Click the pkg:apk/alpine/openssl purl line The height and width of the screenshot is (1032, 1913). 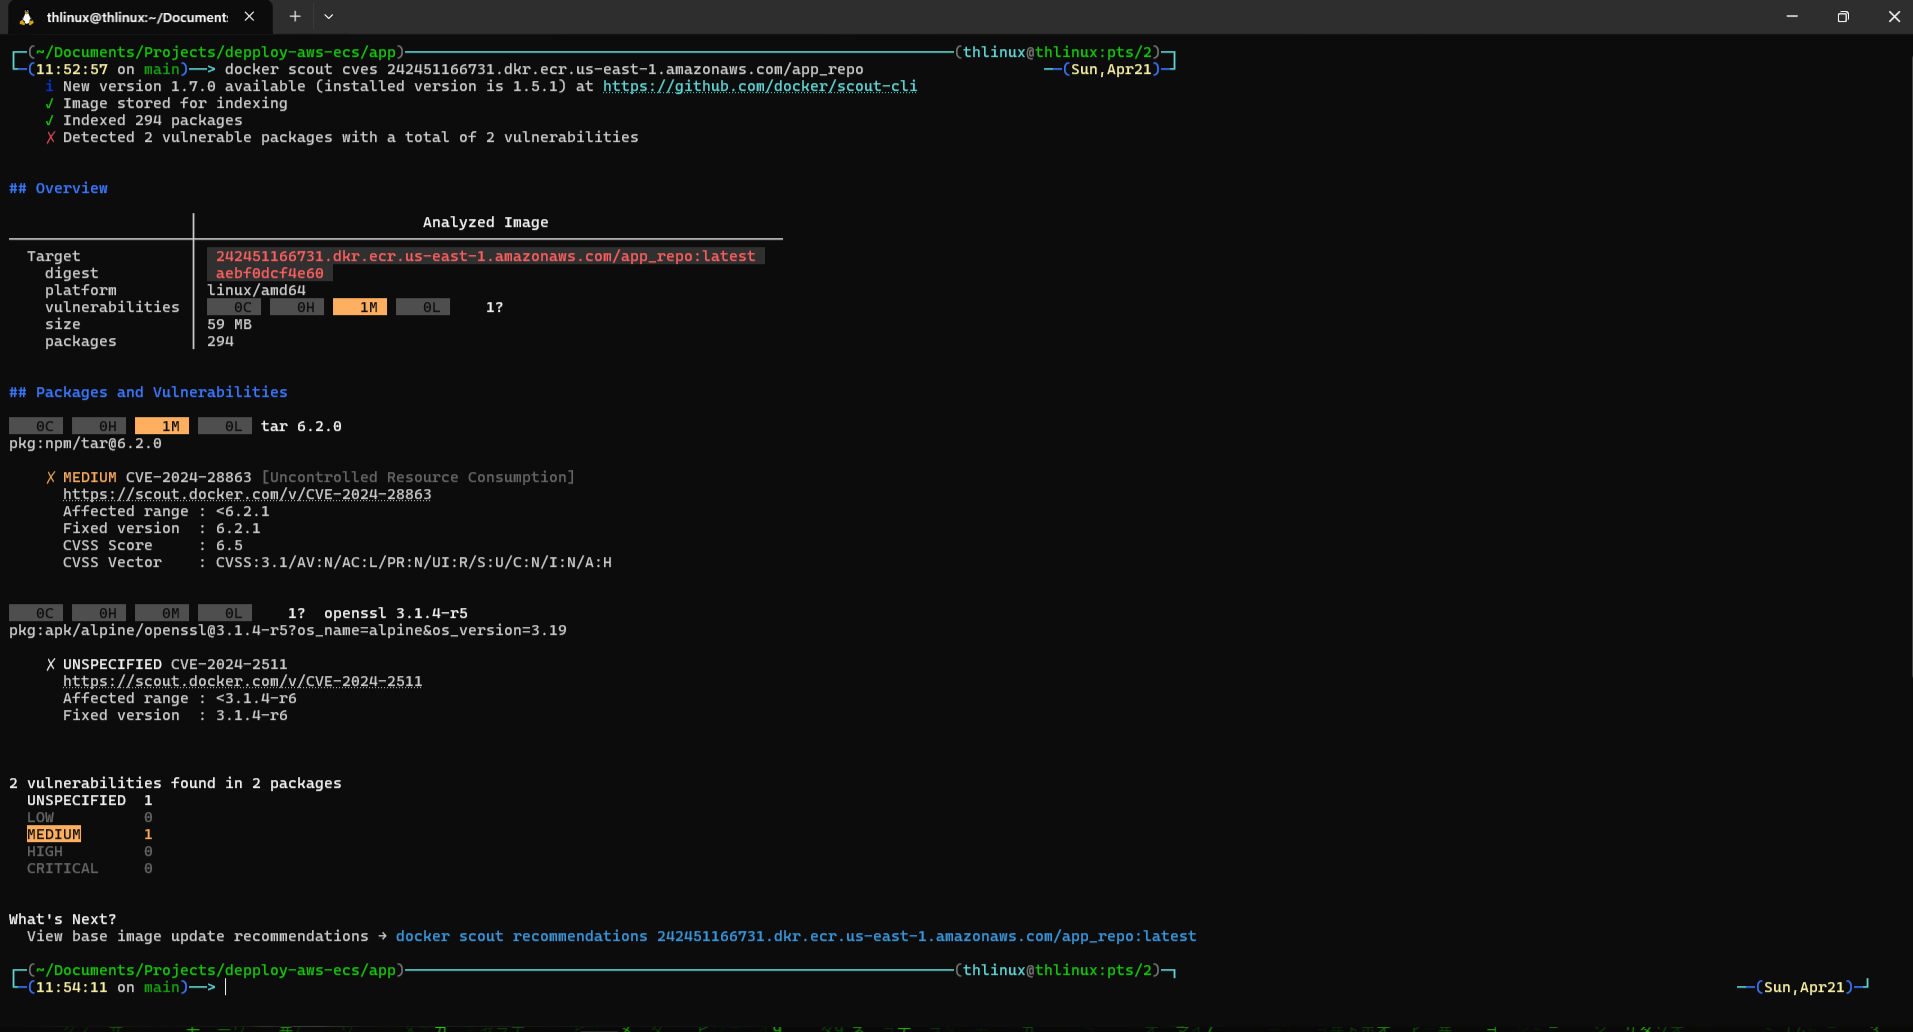click(x=288, y=630)
